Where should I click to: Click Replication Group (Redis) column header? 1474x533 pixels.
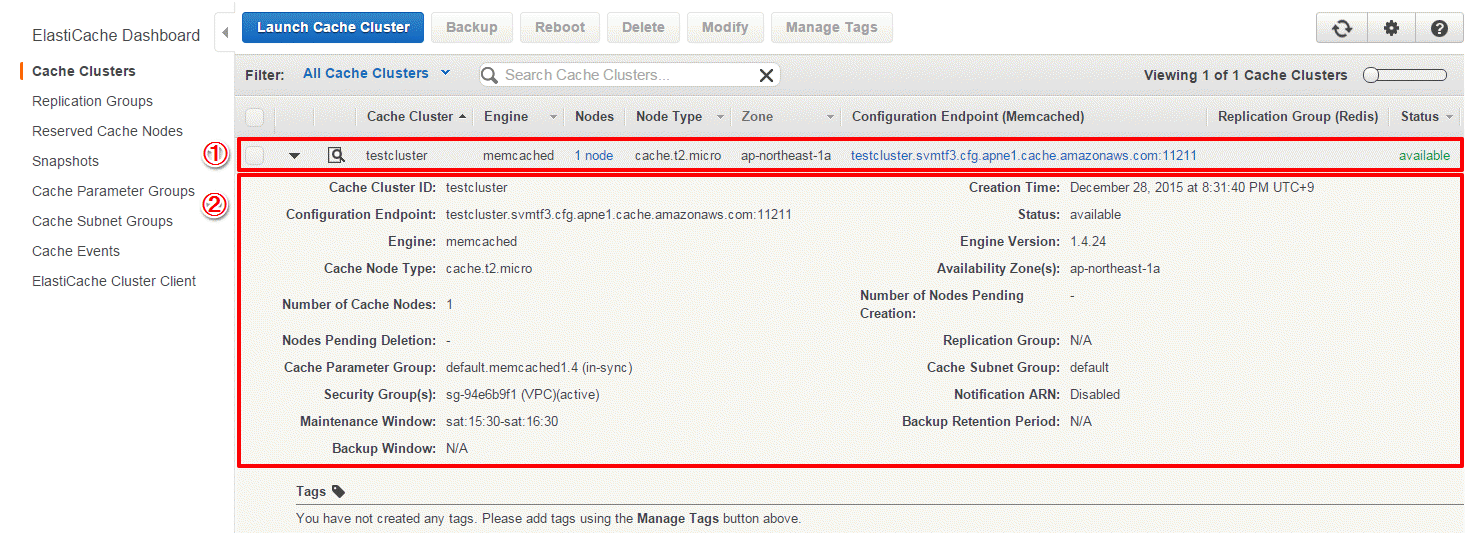click(1298, 116)
